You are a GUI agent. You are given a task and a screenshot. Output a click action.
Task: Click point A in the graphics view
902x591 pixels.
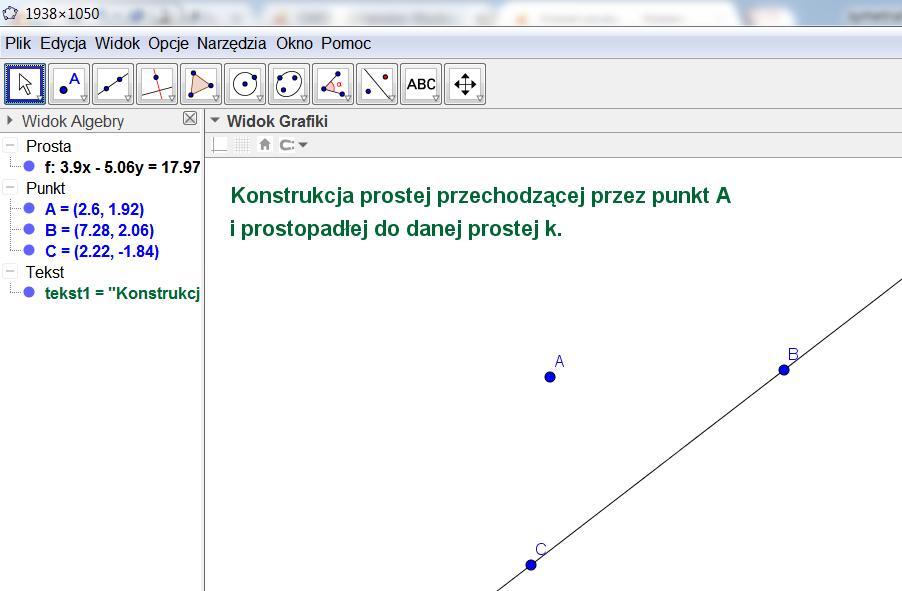[x=550, y=377]
